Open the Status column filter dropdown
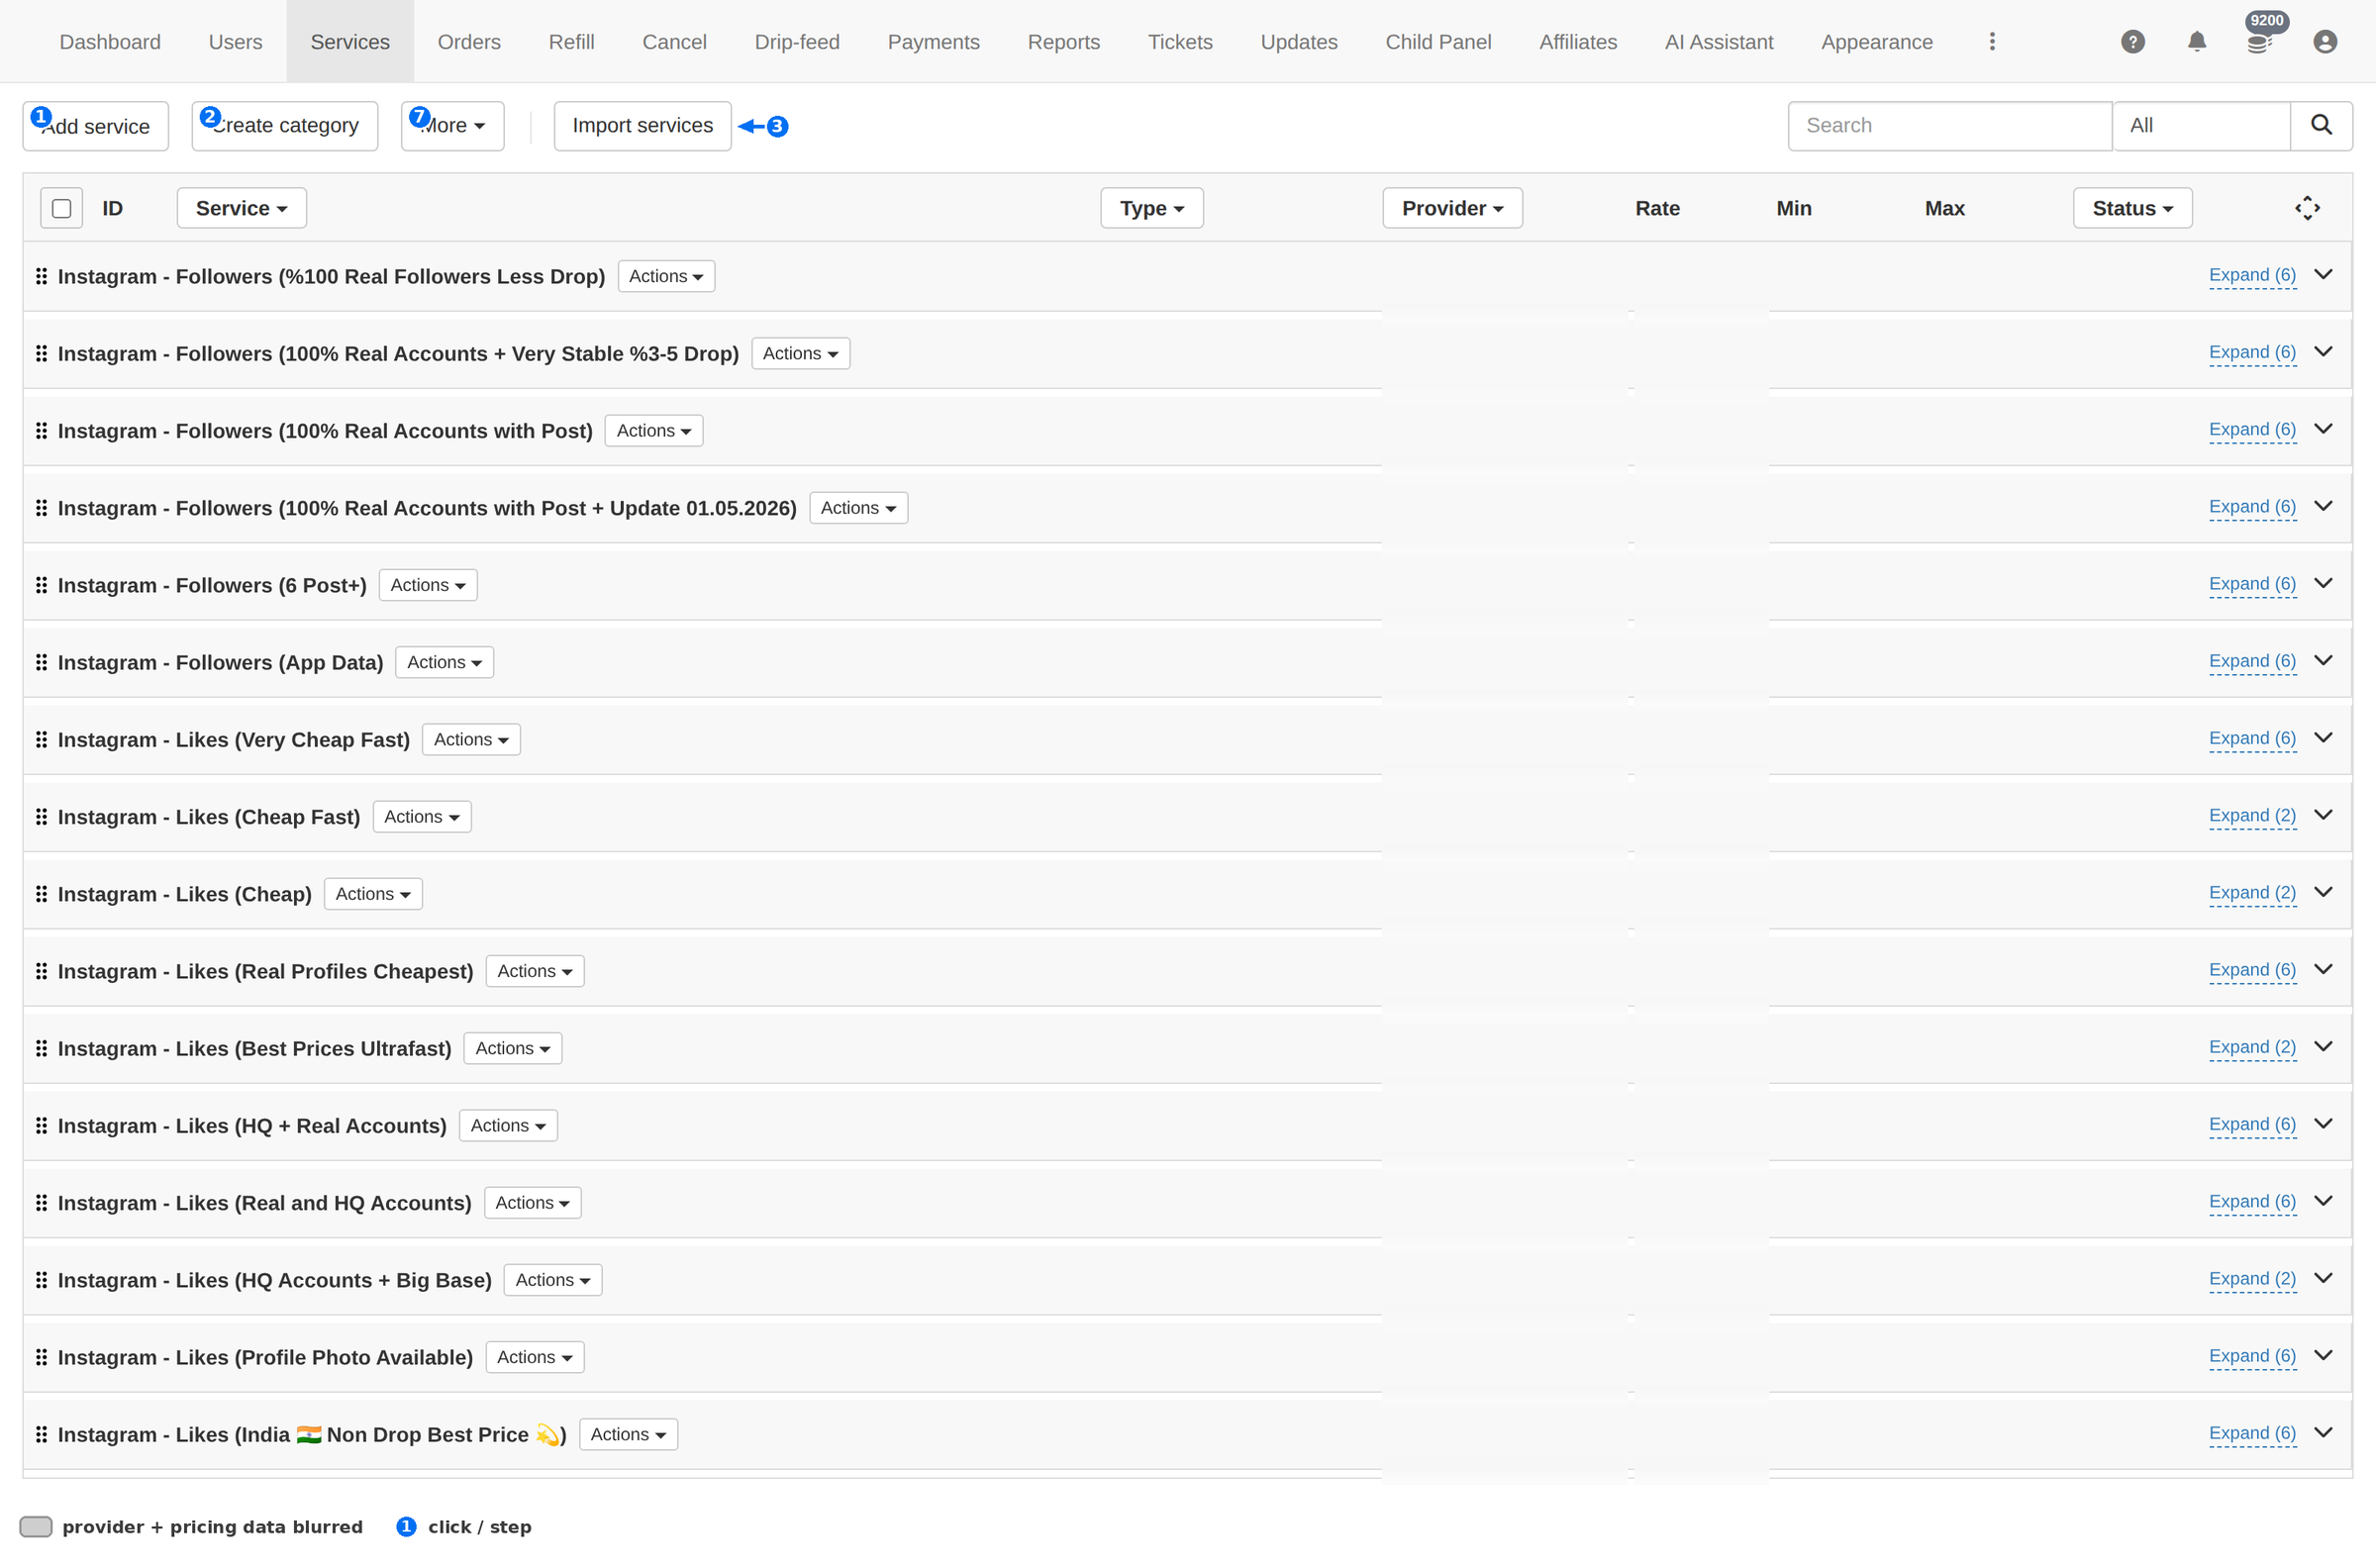Viewport: 2376px width, 1568px height. (2132, 208)
